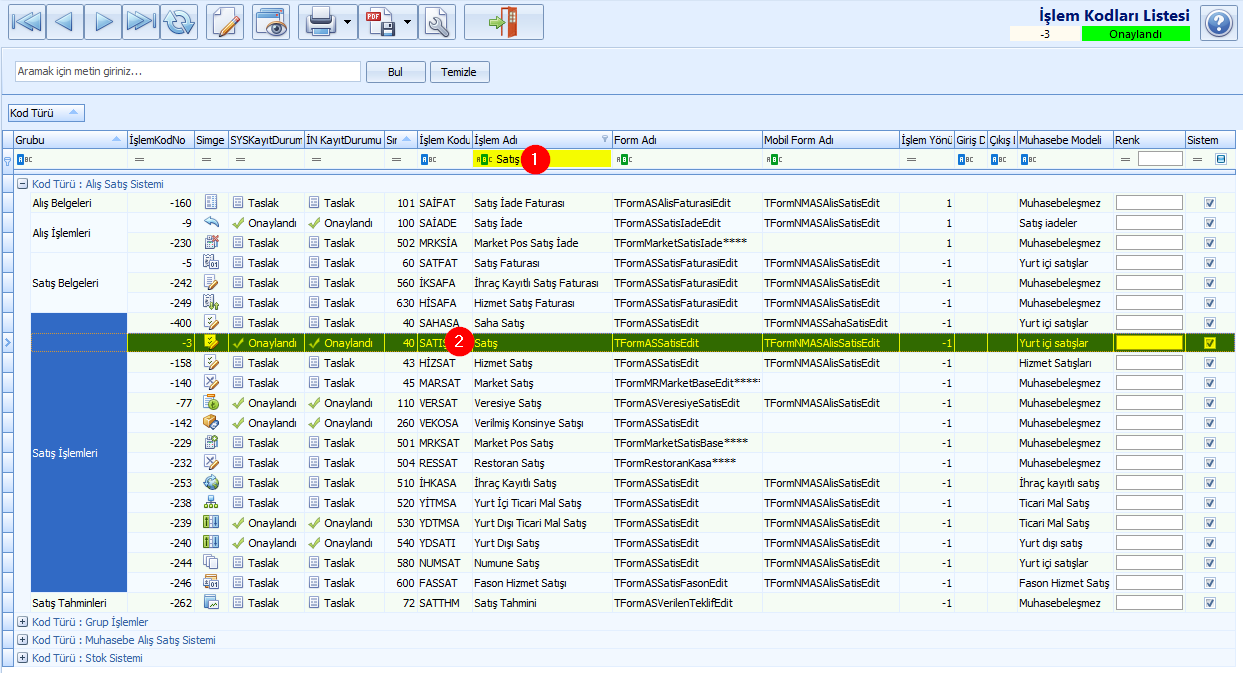The width and height of the screenshot is (1243, 673).
Task: Expand the Kod Türü : Grup İşlemler group
Action: click(23, 622)
